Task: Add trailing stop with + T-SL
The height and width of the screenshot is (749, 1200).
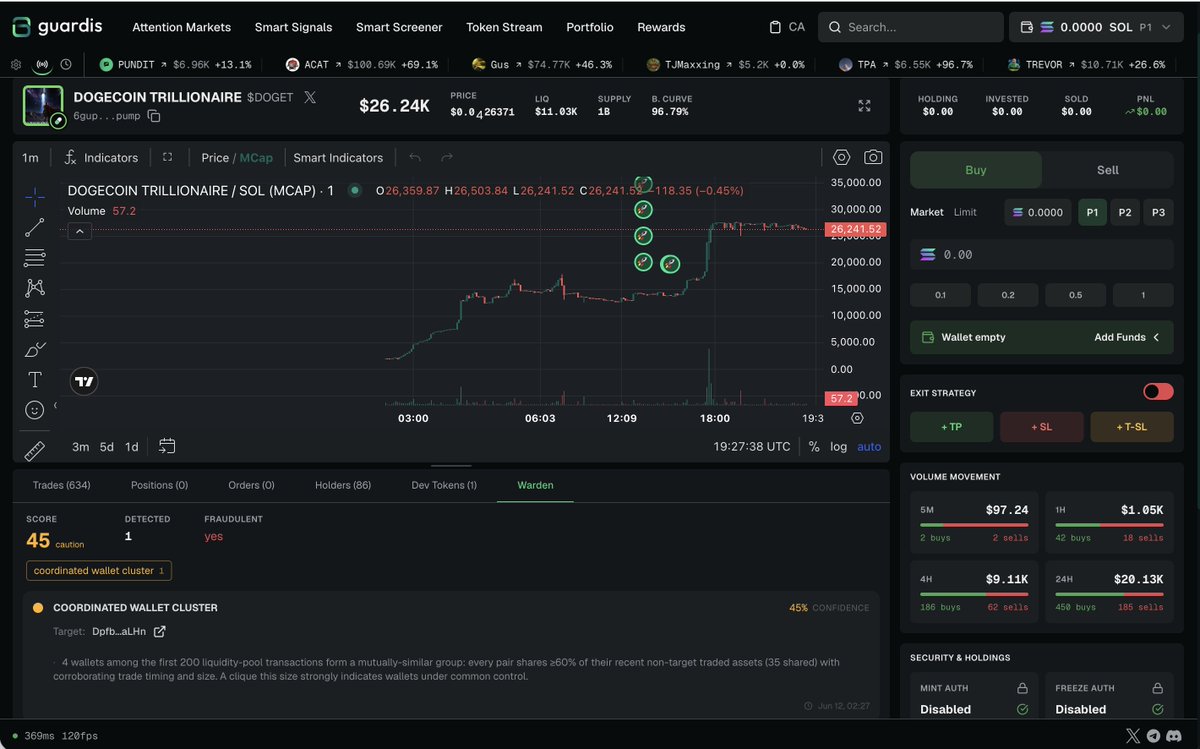Action: (x=1132, y=427)
